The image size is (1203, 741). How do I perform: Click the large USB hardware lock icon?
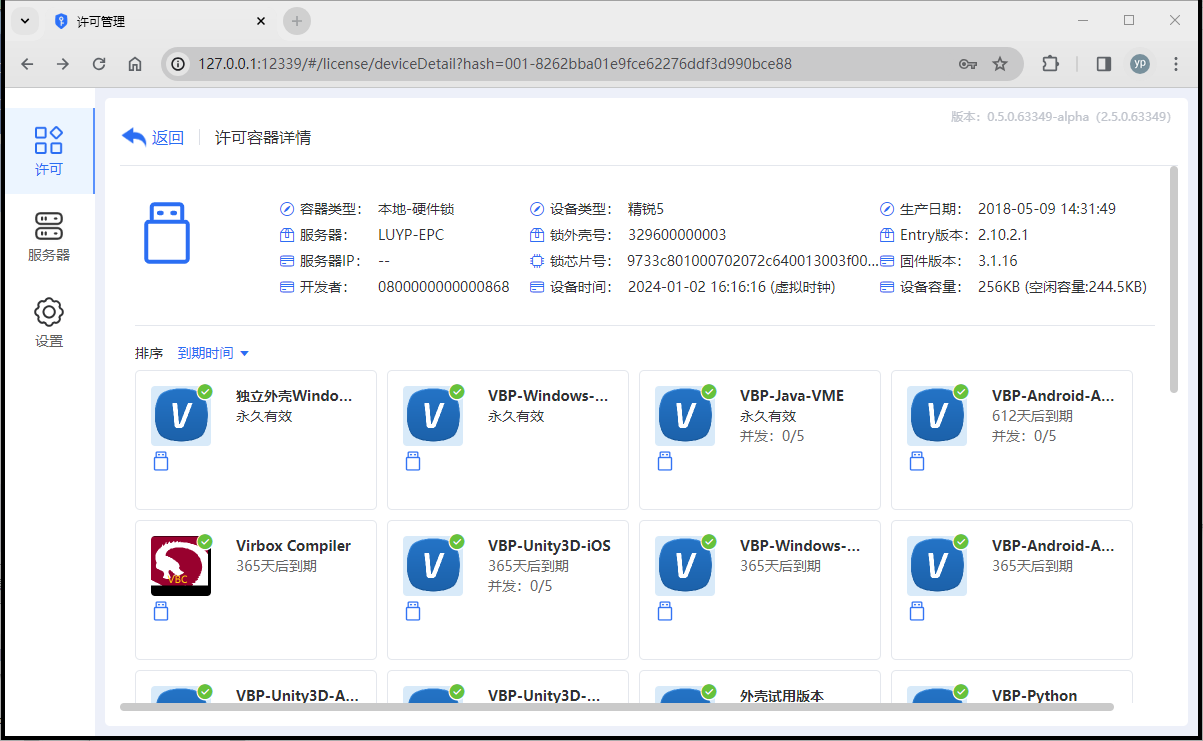pos(167,232)
